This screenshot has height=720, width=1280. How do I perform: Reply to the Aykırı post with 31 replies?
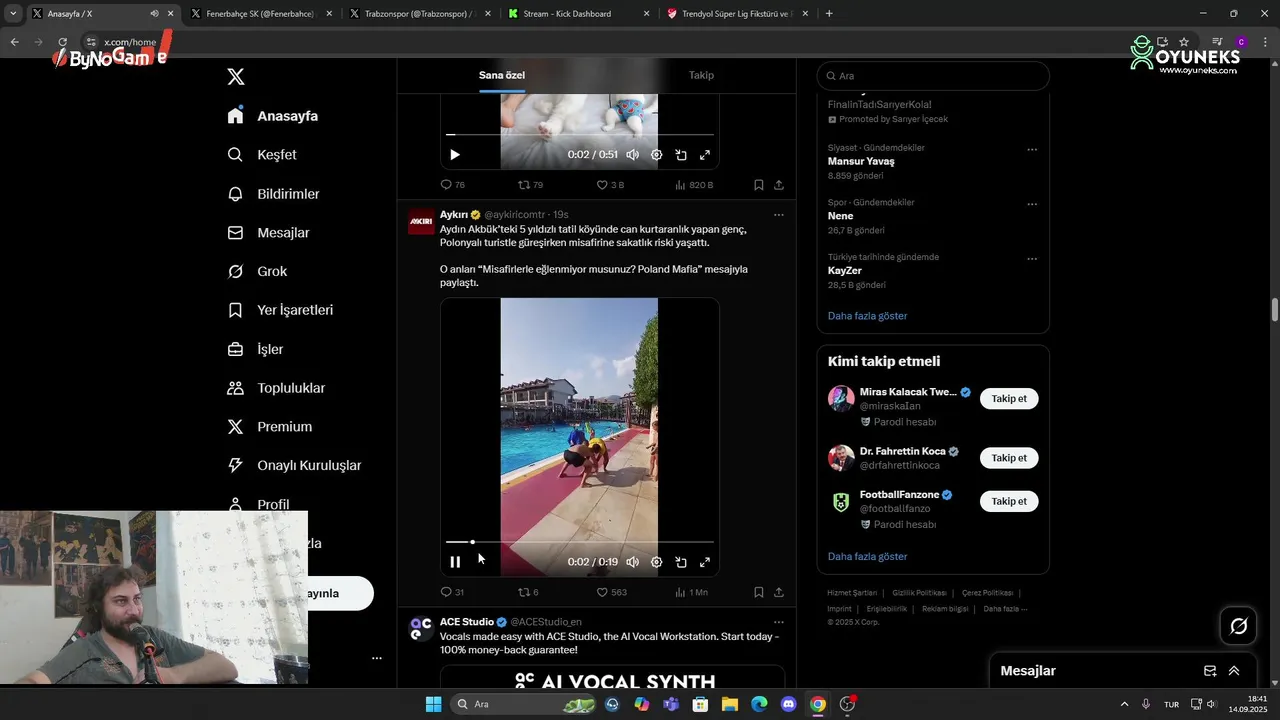pos(452,592)
